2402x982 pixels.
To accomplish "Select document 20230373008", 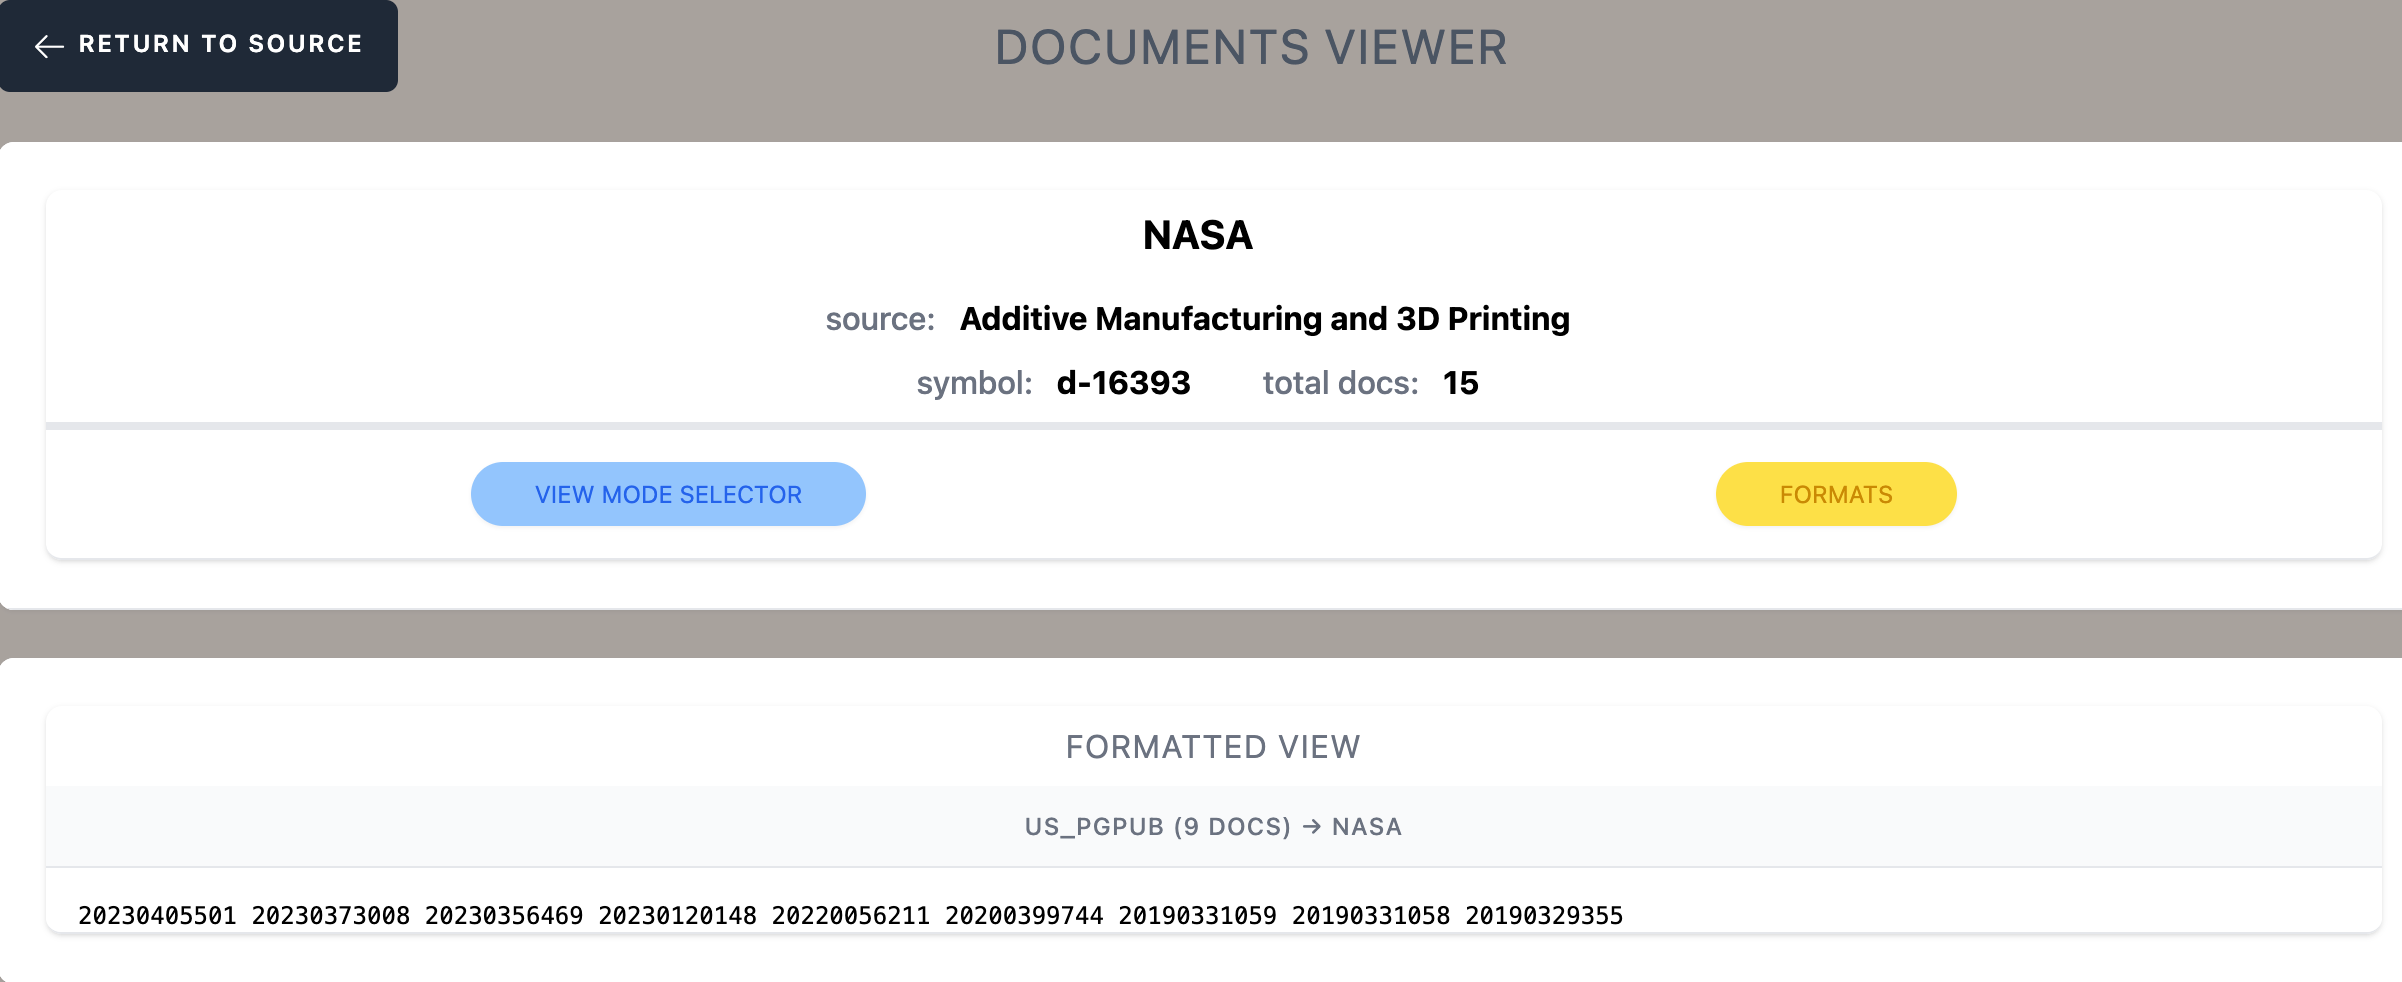I will pos(331,915).
